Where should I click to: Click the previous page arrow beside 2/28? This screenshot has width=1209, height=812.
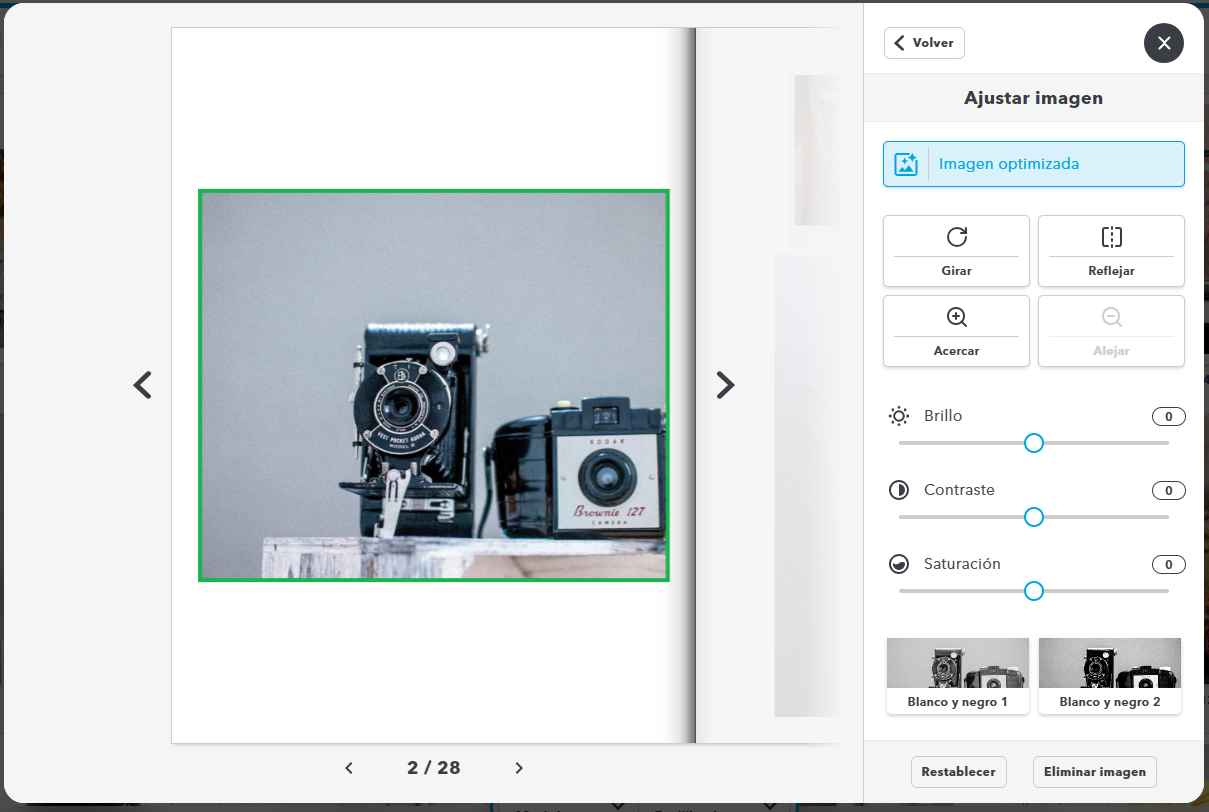348,768
